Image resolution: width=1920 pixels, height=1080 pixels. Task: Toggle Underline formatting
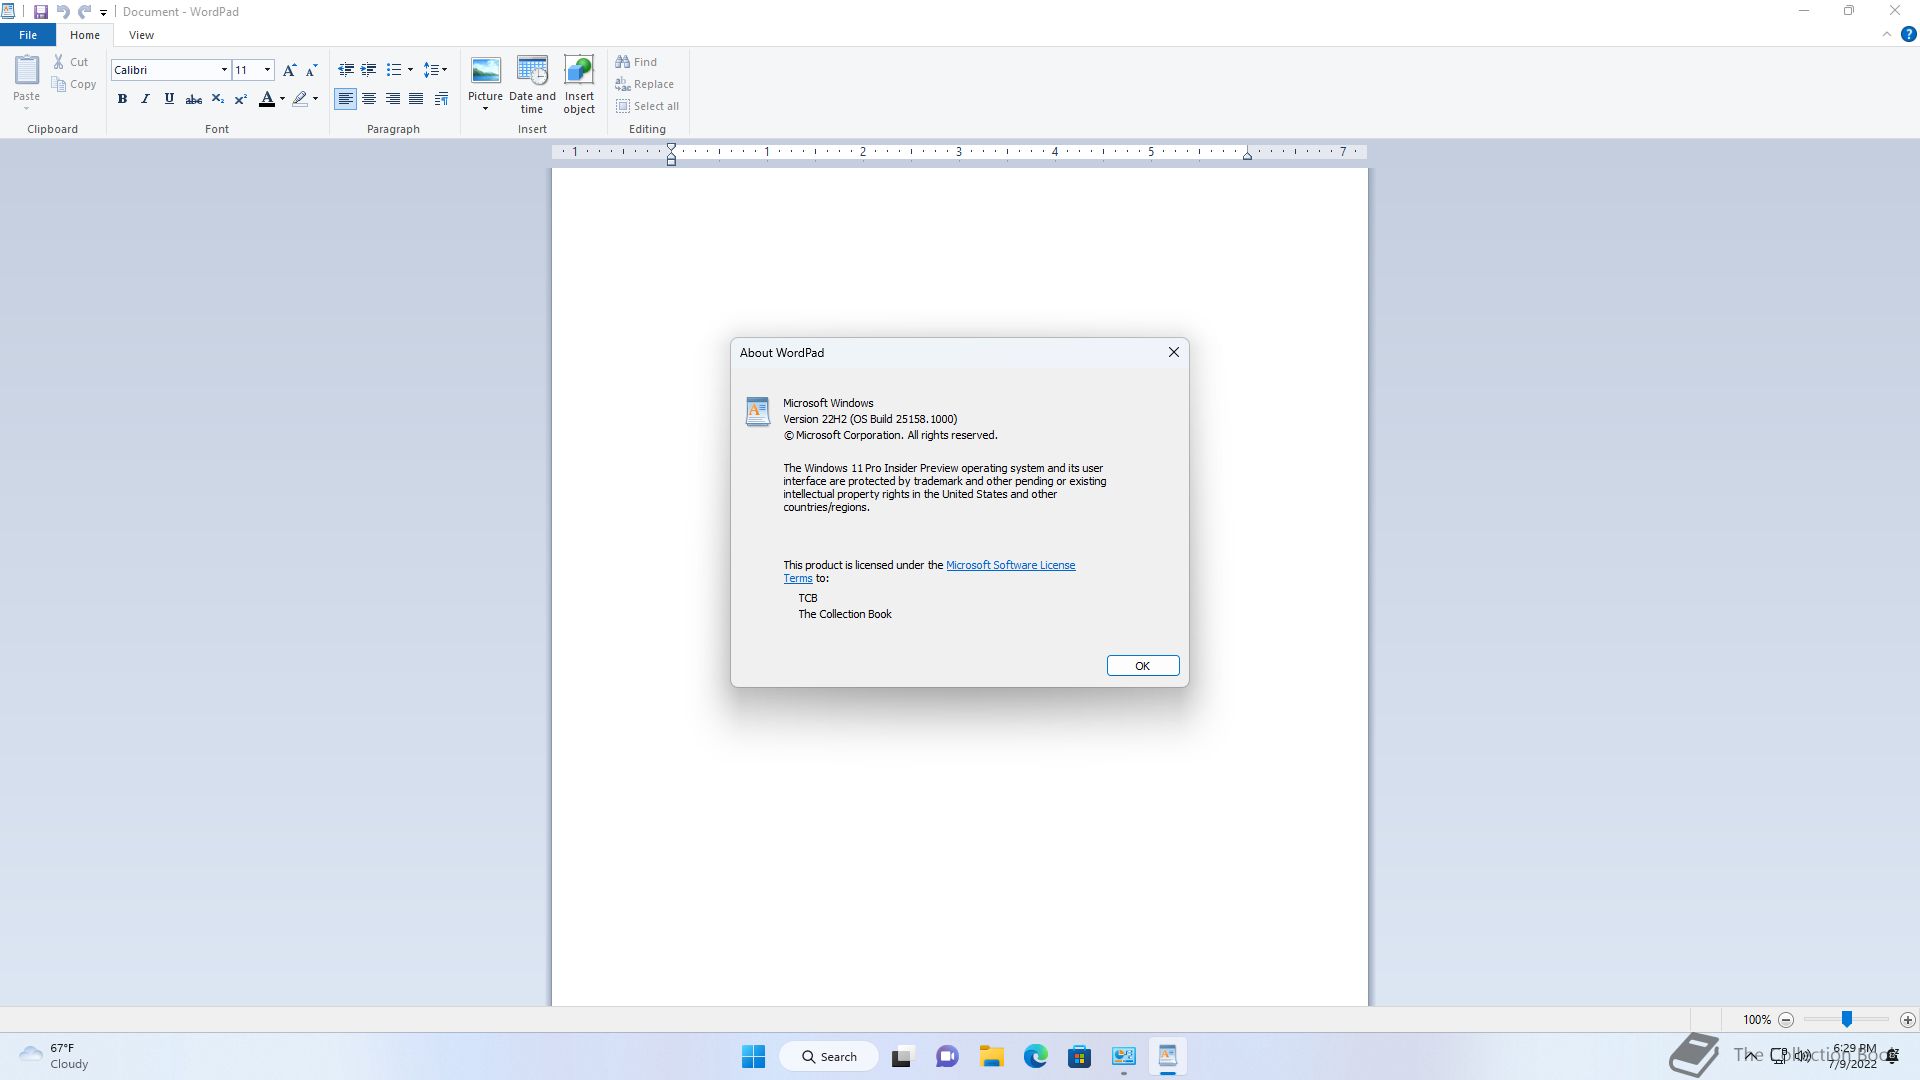click(x=169, y=99)
